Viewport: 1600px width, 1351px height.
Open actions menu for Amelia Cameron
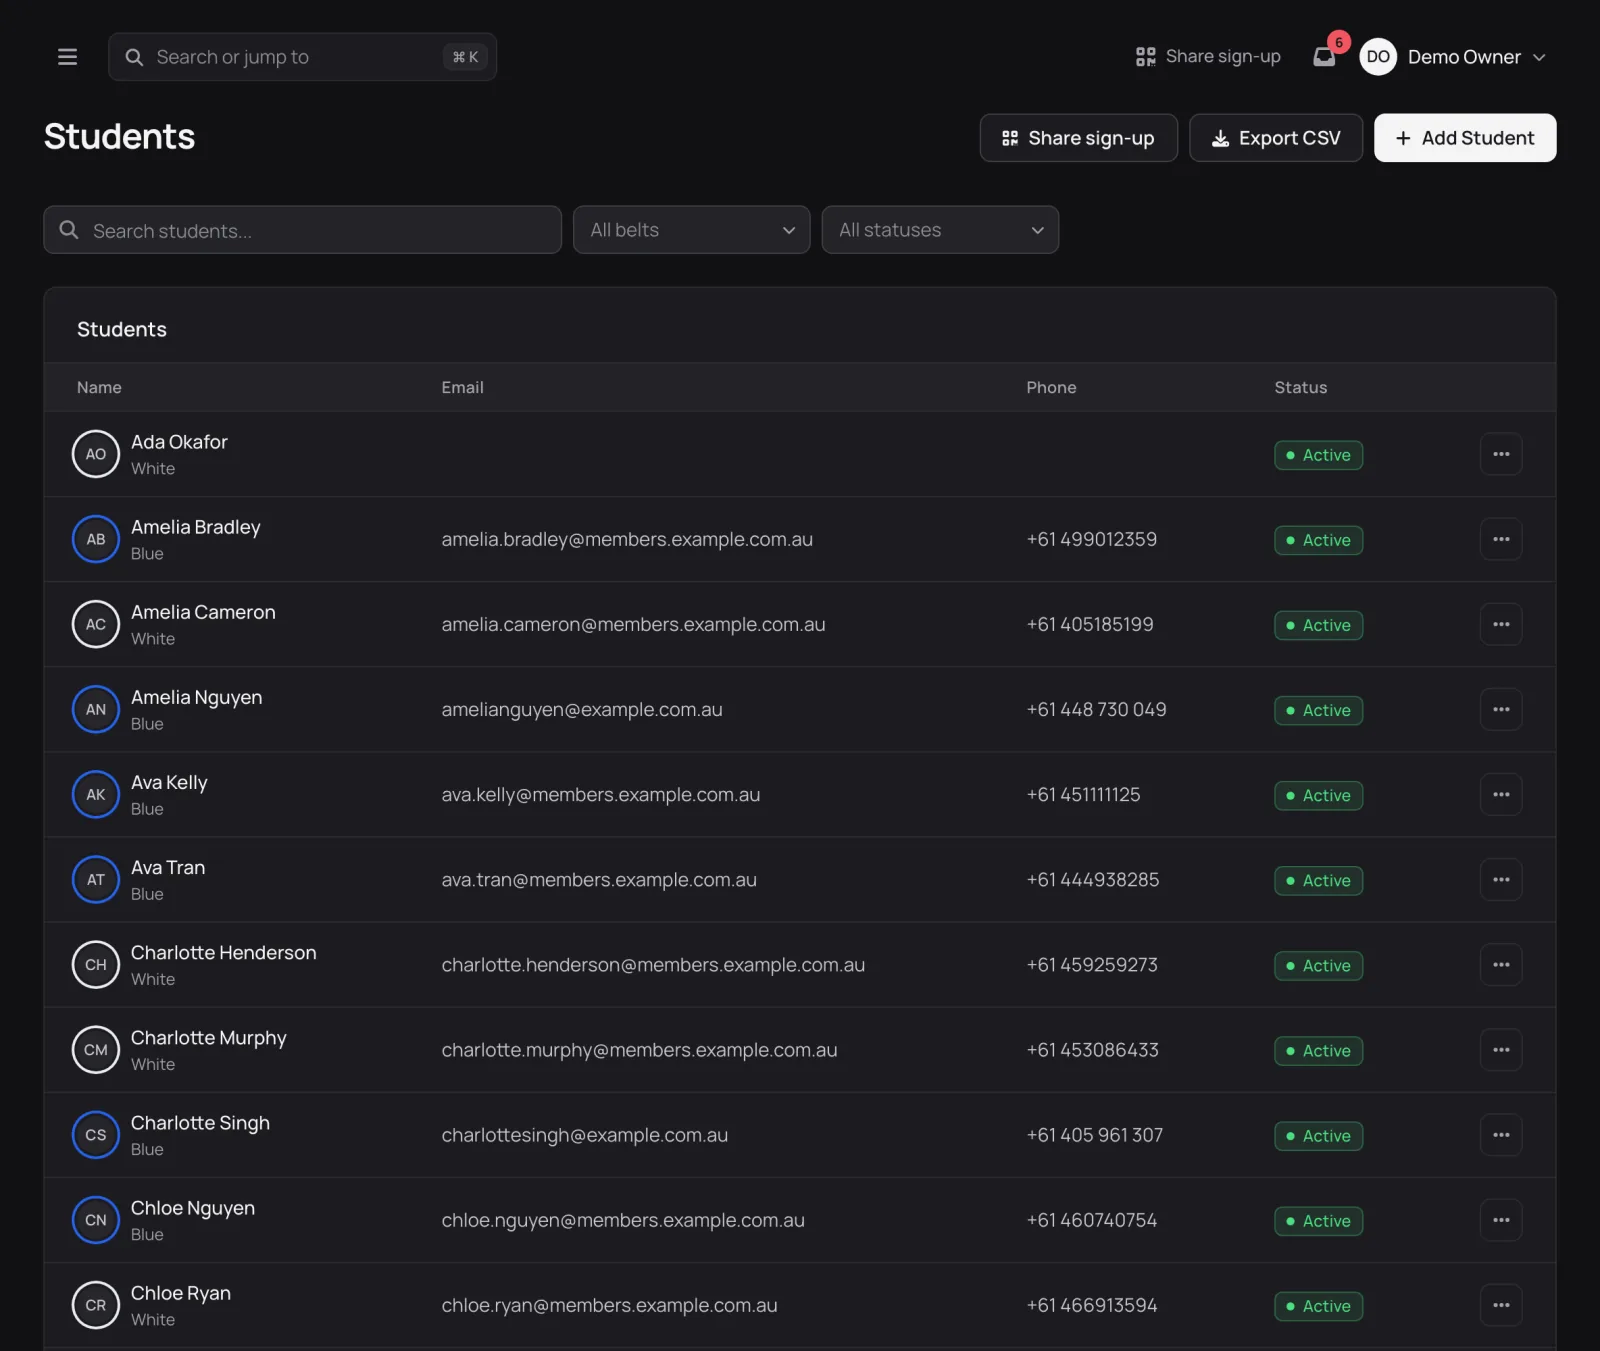(1501, 624)
